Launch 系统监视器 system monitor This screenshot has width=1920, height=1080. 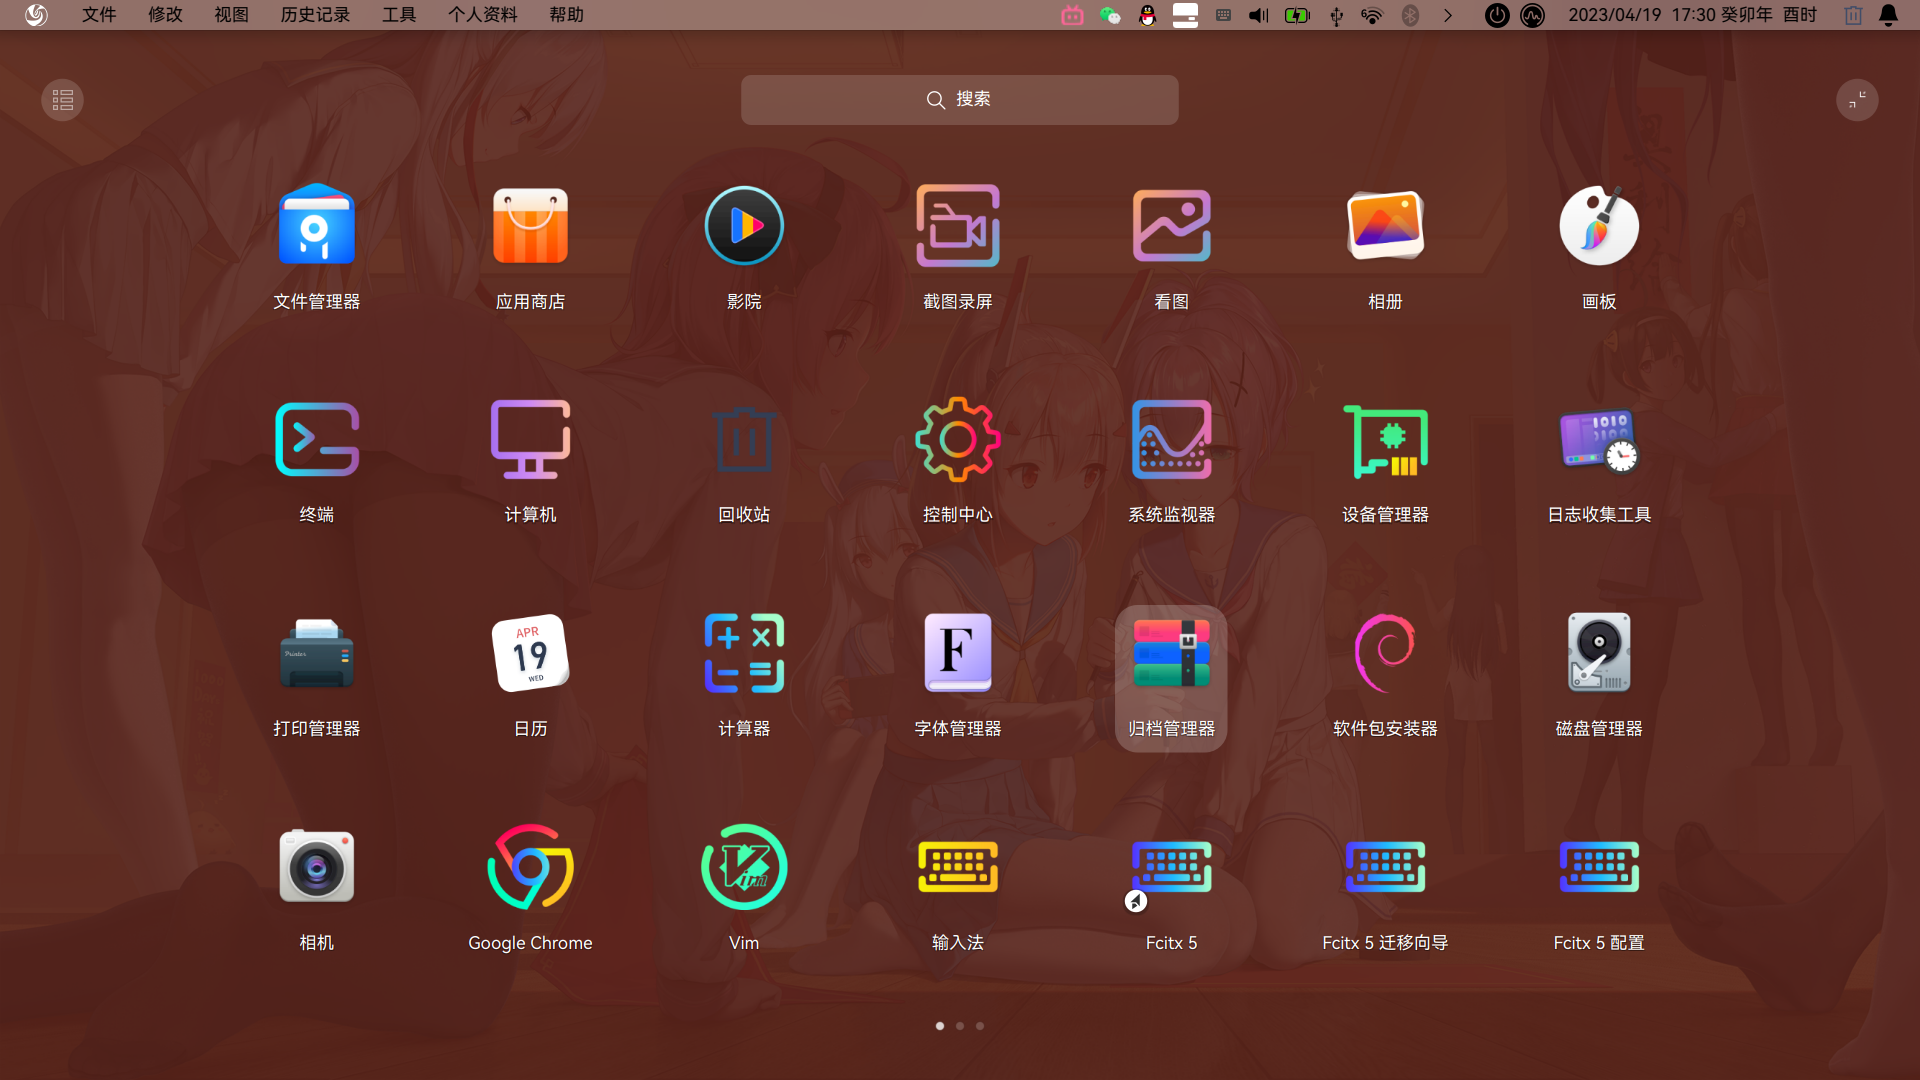coord(1171,440)
